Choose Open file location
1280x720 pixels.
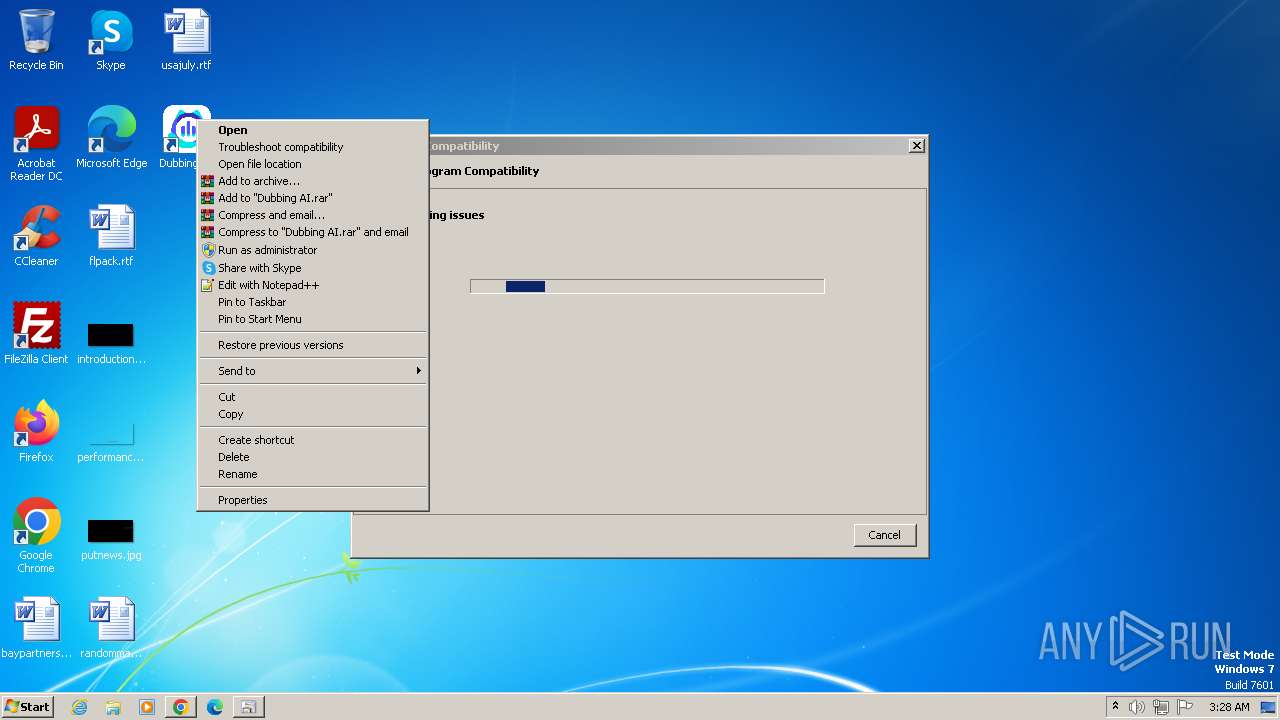313,164
